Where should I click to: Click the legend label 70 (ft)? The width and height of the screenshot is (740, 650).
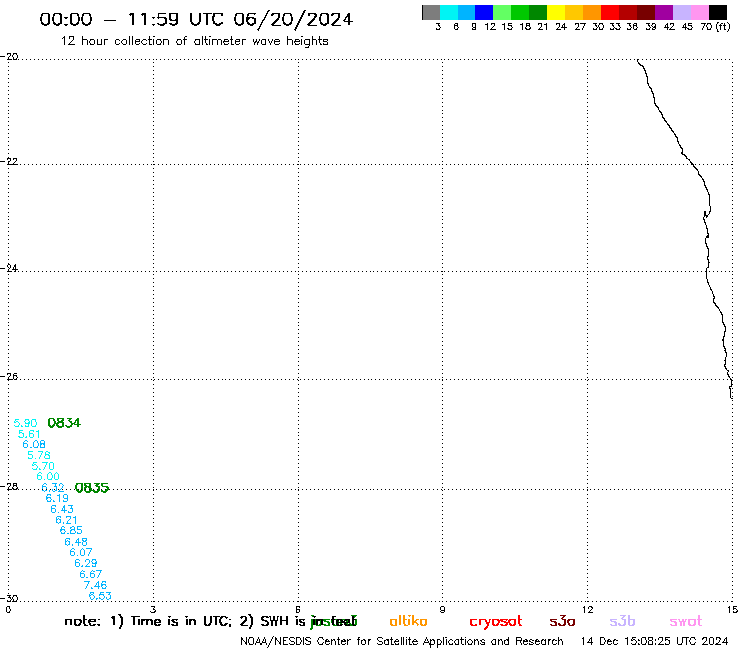tap(715, 26)
